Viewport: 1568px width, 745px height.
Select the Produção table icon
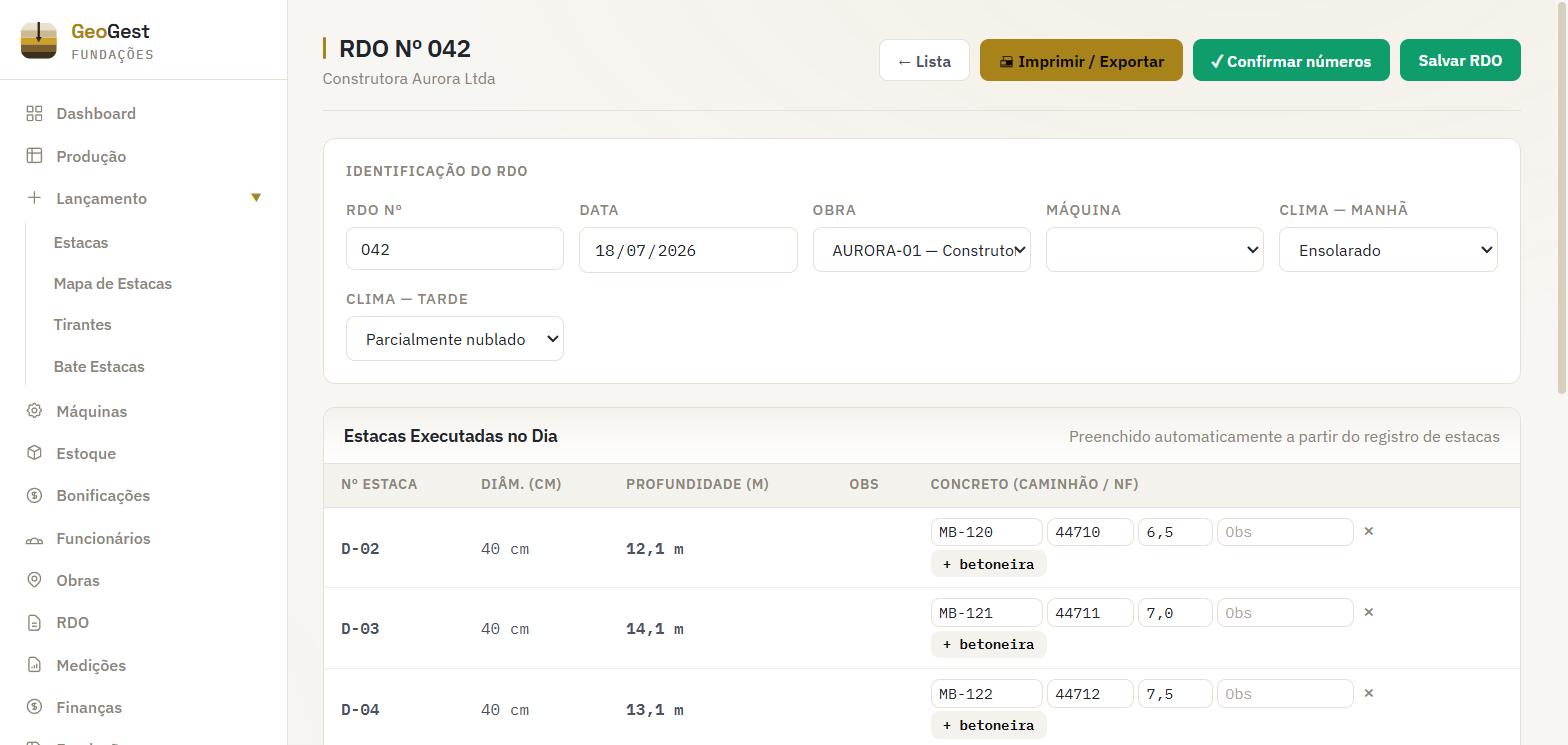click(34, 156)
